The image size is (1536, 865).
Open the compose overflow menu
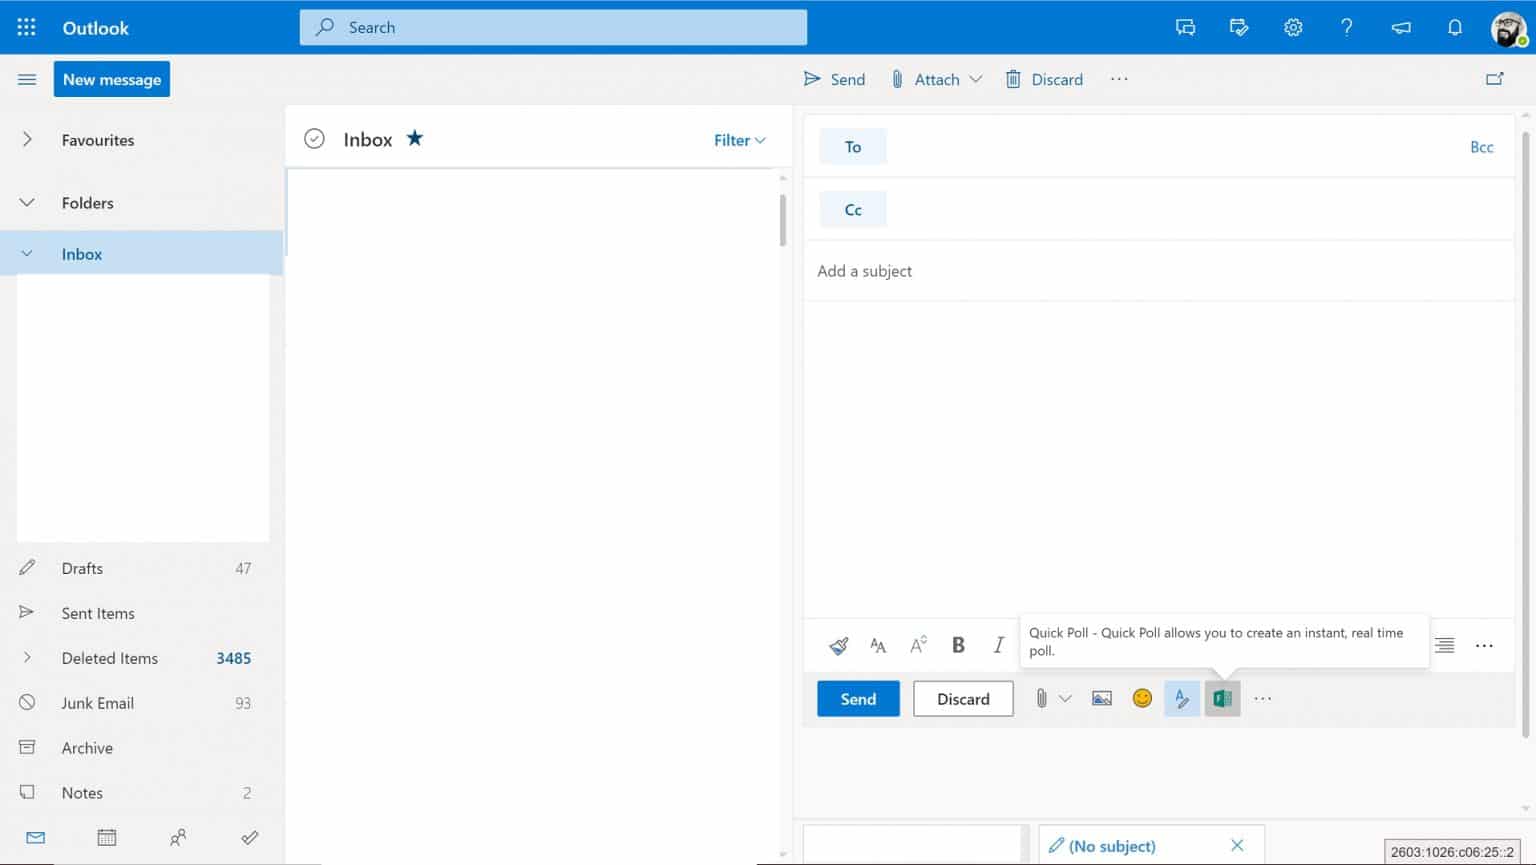point(1263,698)
